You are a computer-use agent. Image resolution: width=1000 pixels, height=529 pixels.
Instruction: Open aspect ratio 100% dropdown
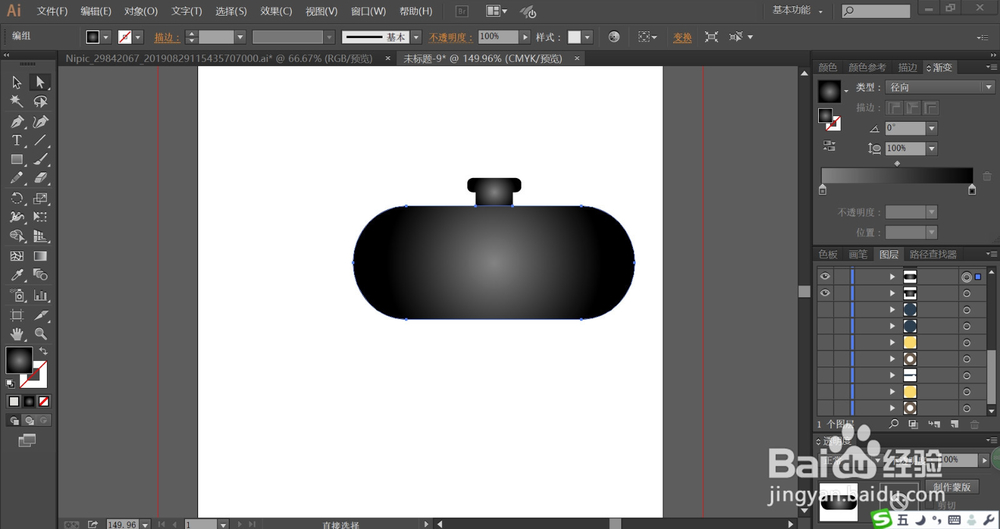point(932,148)
